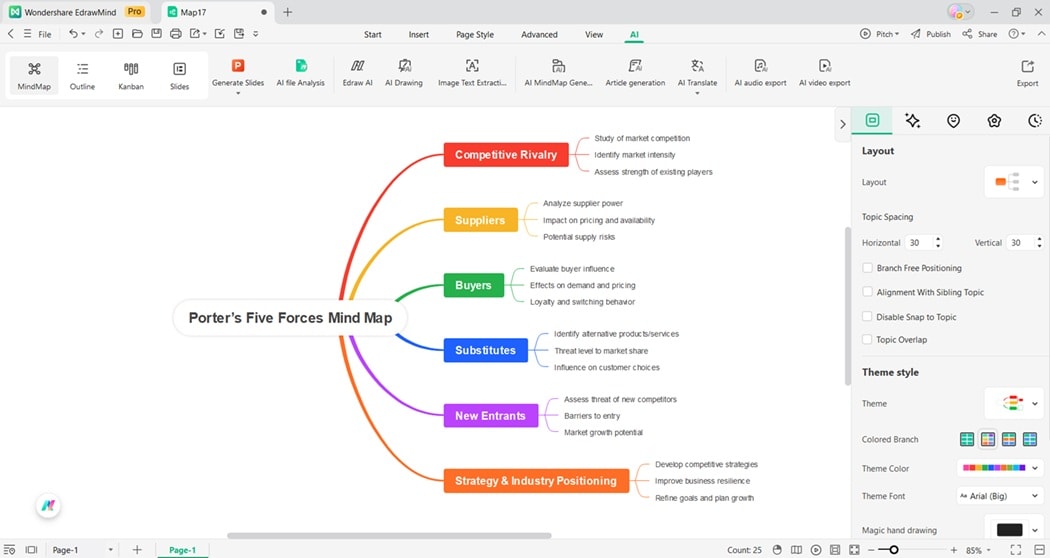Open the clipart panel tab
The image size is (1050, 558).
click(994, 121)
